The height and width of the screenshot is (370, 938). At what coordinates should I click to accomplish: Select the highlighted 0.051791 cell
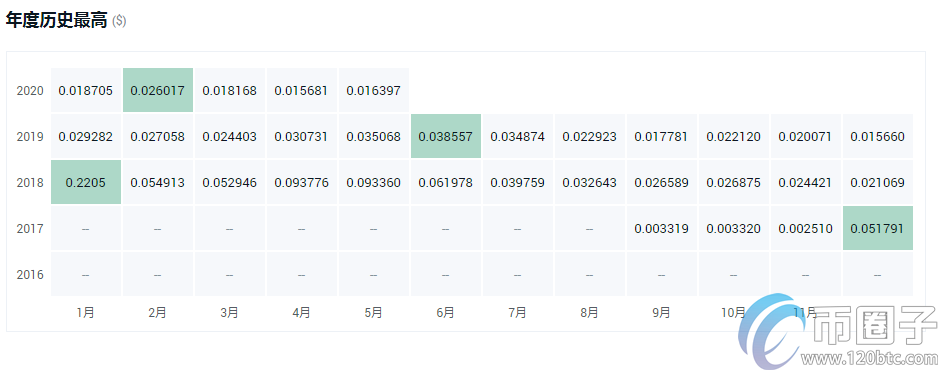pos(878,228)
